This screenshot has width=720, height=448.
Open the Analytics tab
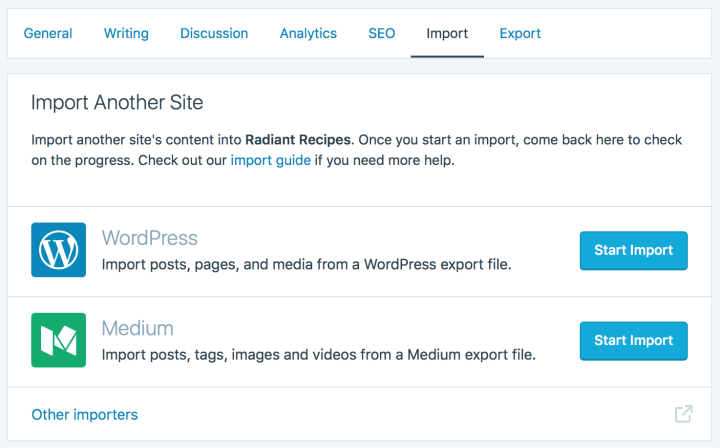coord(308,33)
